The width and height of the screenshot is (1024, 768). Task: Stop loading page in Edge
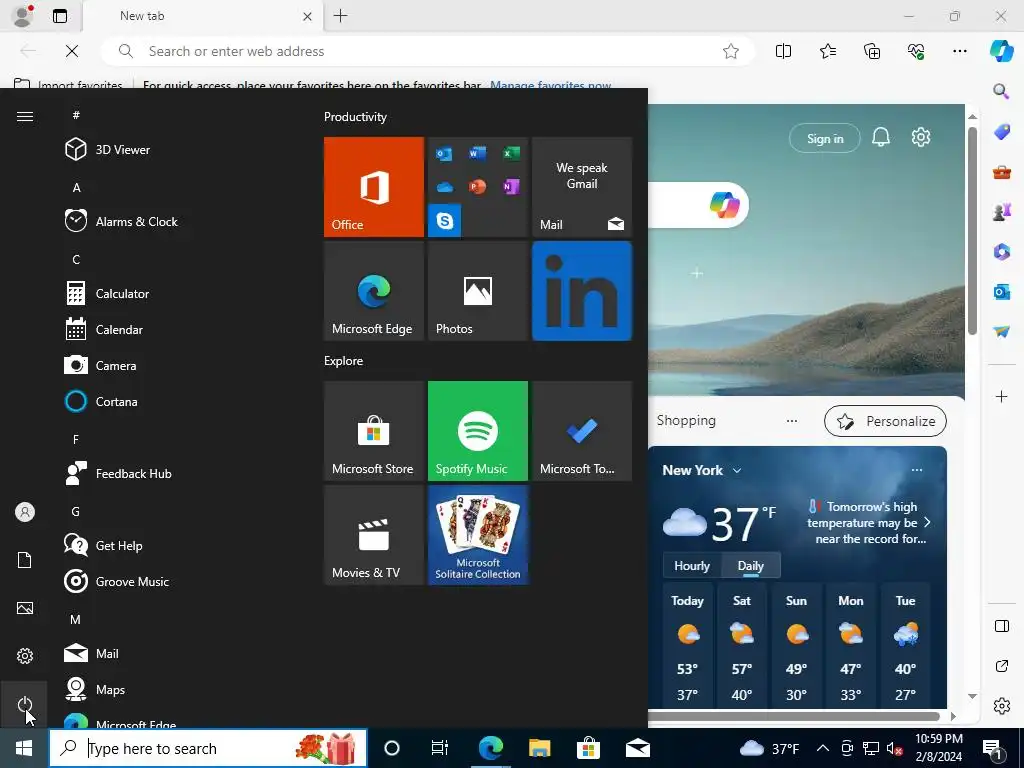(72, 51)
